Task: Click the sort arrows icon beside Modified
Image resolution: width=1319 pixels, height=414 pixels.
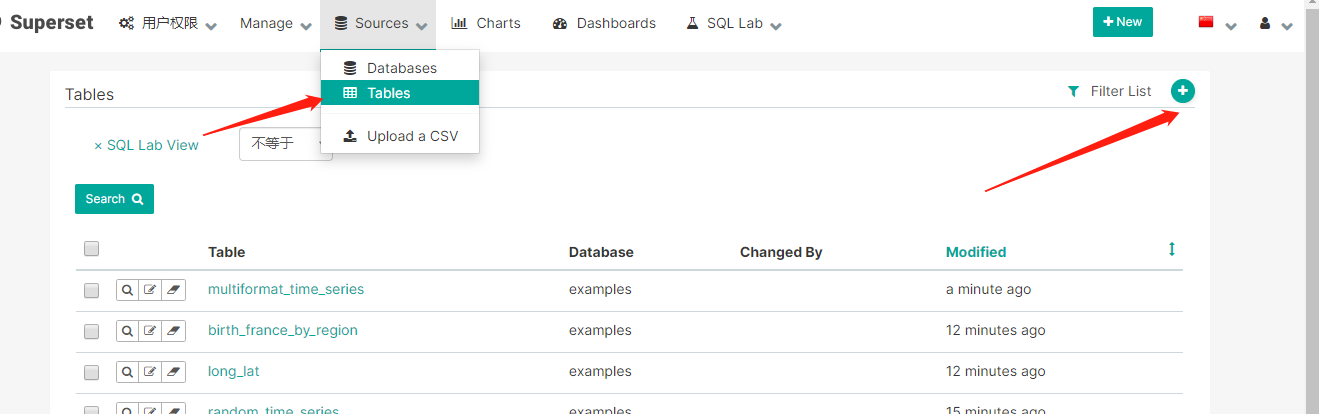Action: pos(1172,250)
